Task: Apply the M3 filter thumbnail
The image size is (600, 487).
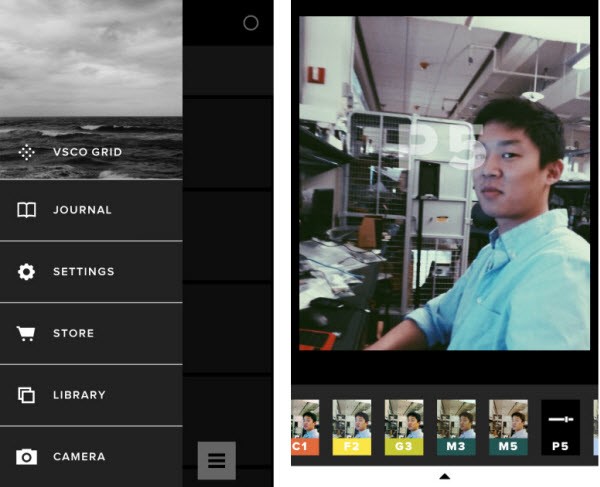Action: (x=456, y=427)
